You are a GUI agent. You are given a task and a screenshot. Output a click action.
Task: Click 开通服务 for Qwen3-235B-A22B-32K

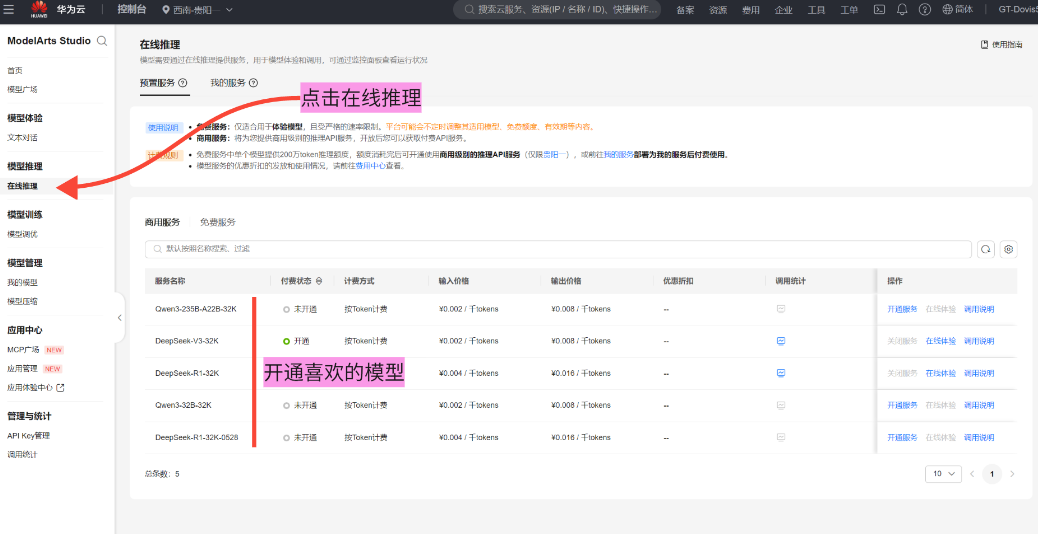coord(901,309)
